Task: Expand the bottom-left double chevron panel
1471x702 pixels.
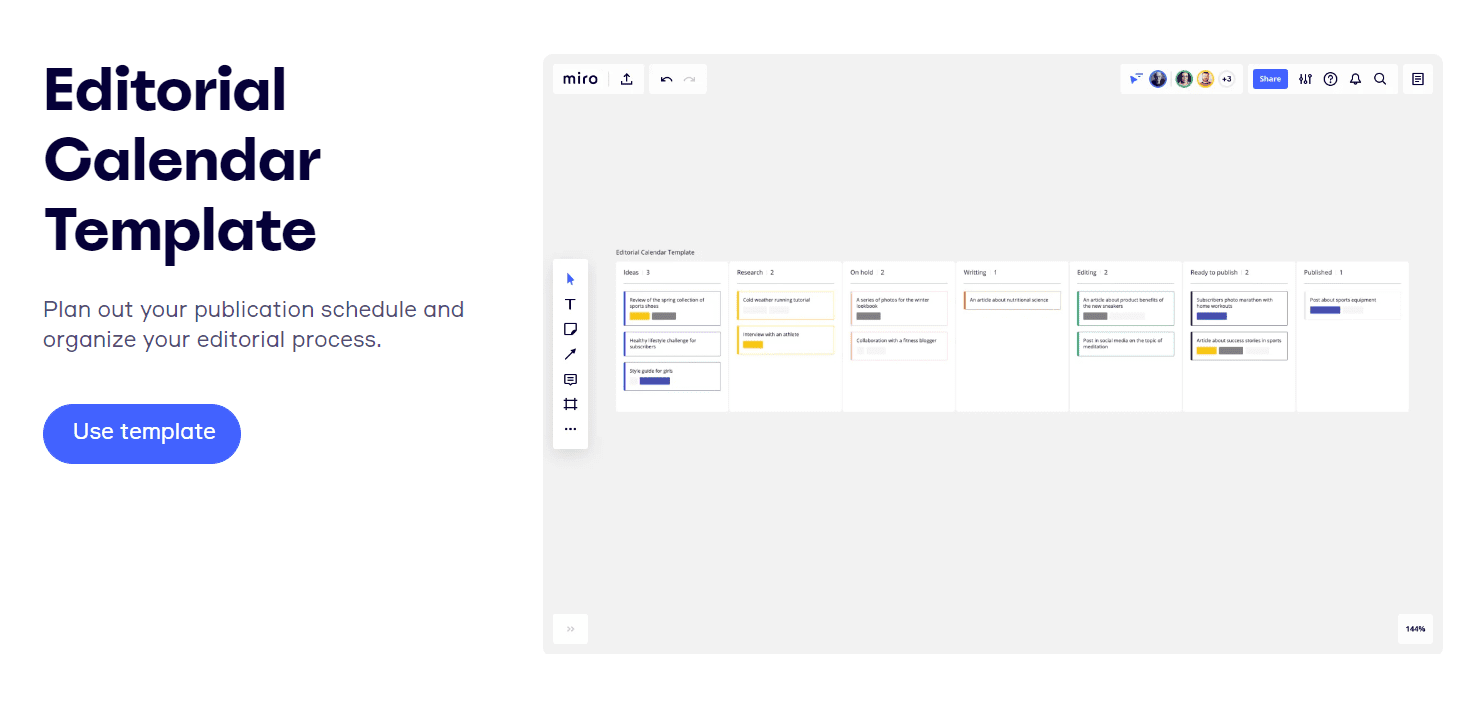Action: [570, 629]
